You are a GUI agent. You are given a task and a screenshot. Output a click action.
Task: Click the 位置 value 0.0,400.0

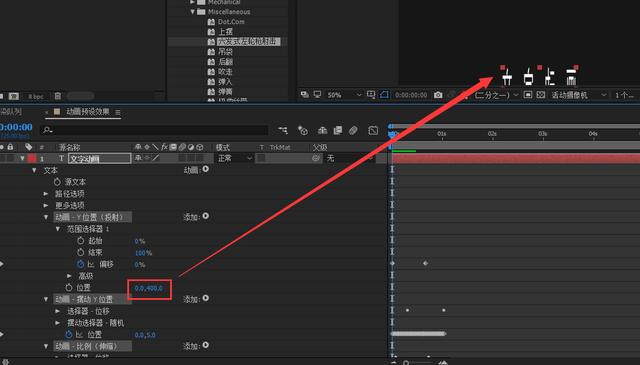(x=149, y=288)
